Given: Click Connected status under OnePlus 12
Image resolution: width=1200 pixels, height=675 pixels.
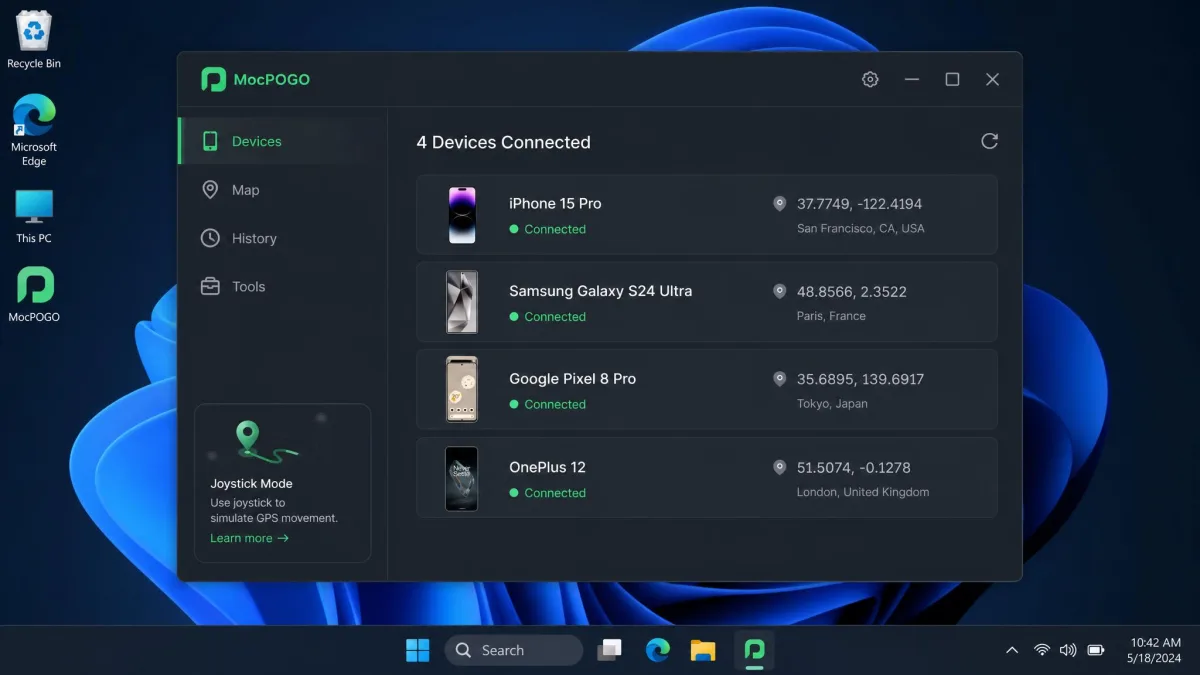Looking at the screenshot, I should click(548, 492).
